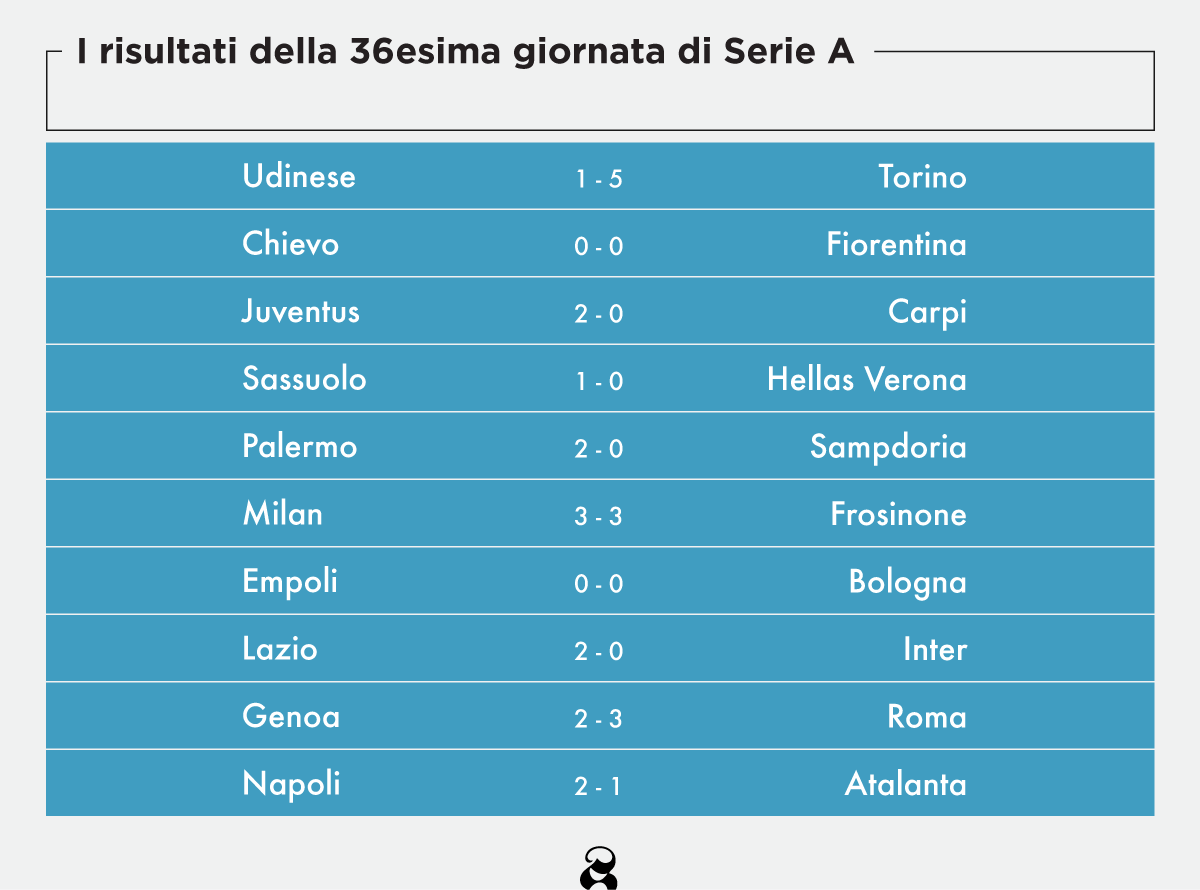Select the Chievo team name
Screen dimensions: 1200x890
[x=290, y=244]
